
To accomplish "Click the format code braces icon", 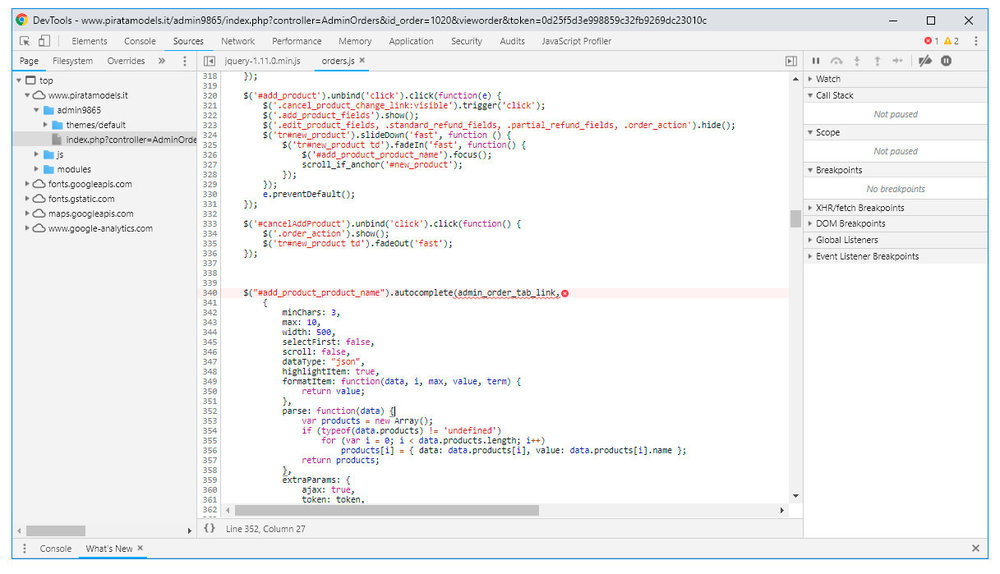I will [209, 527].
